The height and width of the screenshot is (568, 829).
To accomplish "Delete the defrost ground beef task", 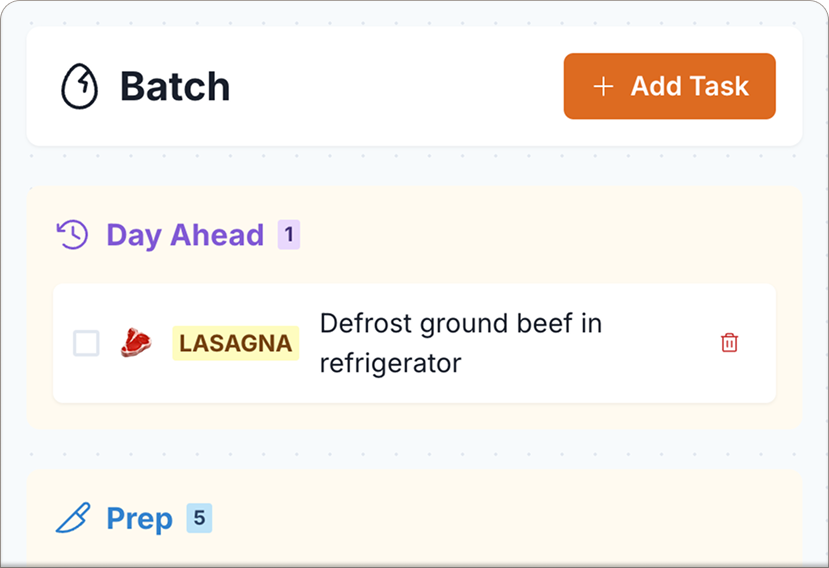I will click(x=730, y=343).
